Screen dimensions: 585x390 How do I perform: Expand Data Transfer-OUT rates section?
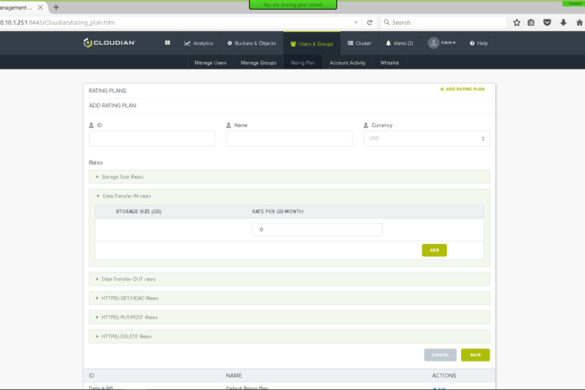[290, 279]
